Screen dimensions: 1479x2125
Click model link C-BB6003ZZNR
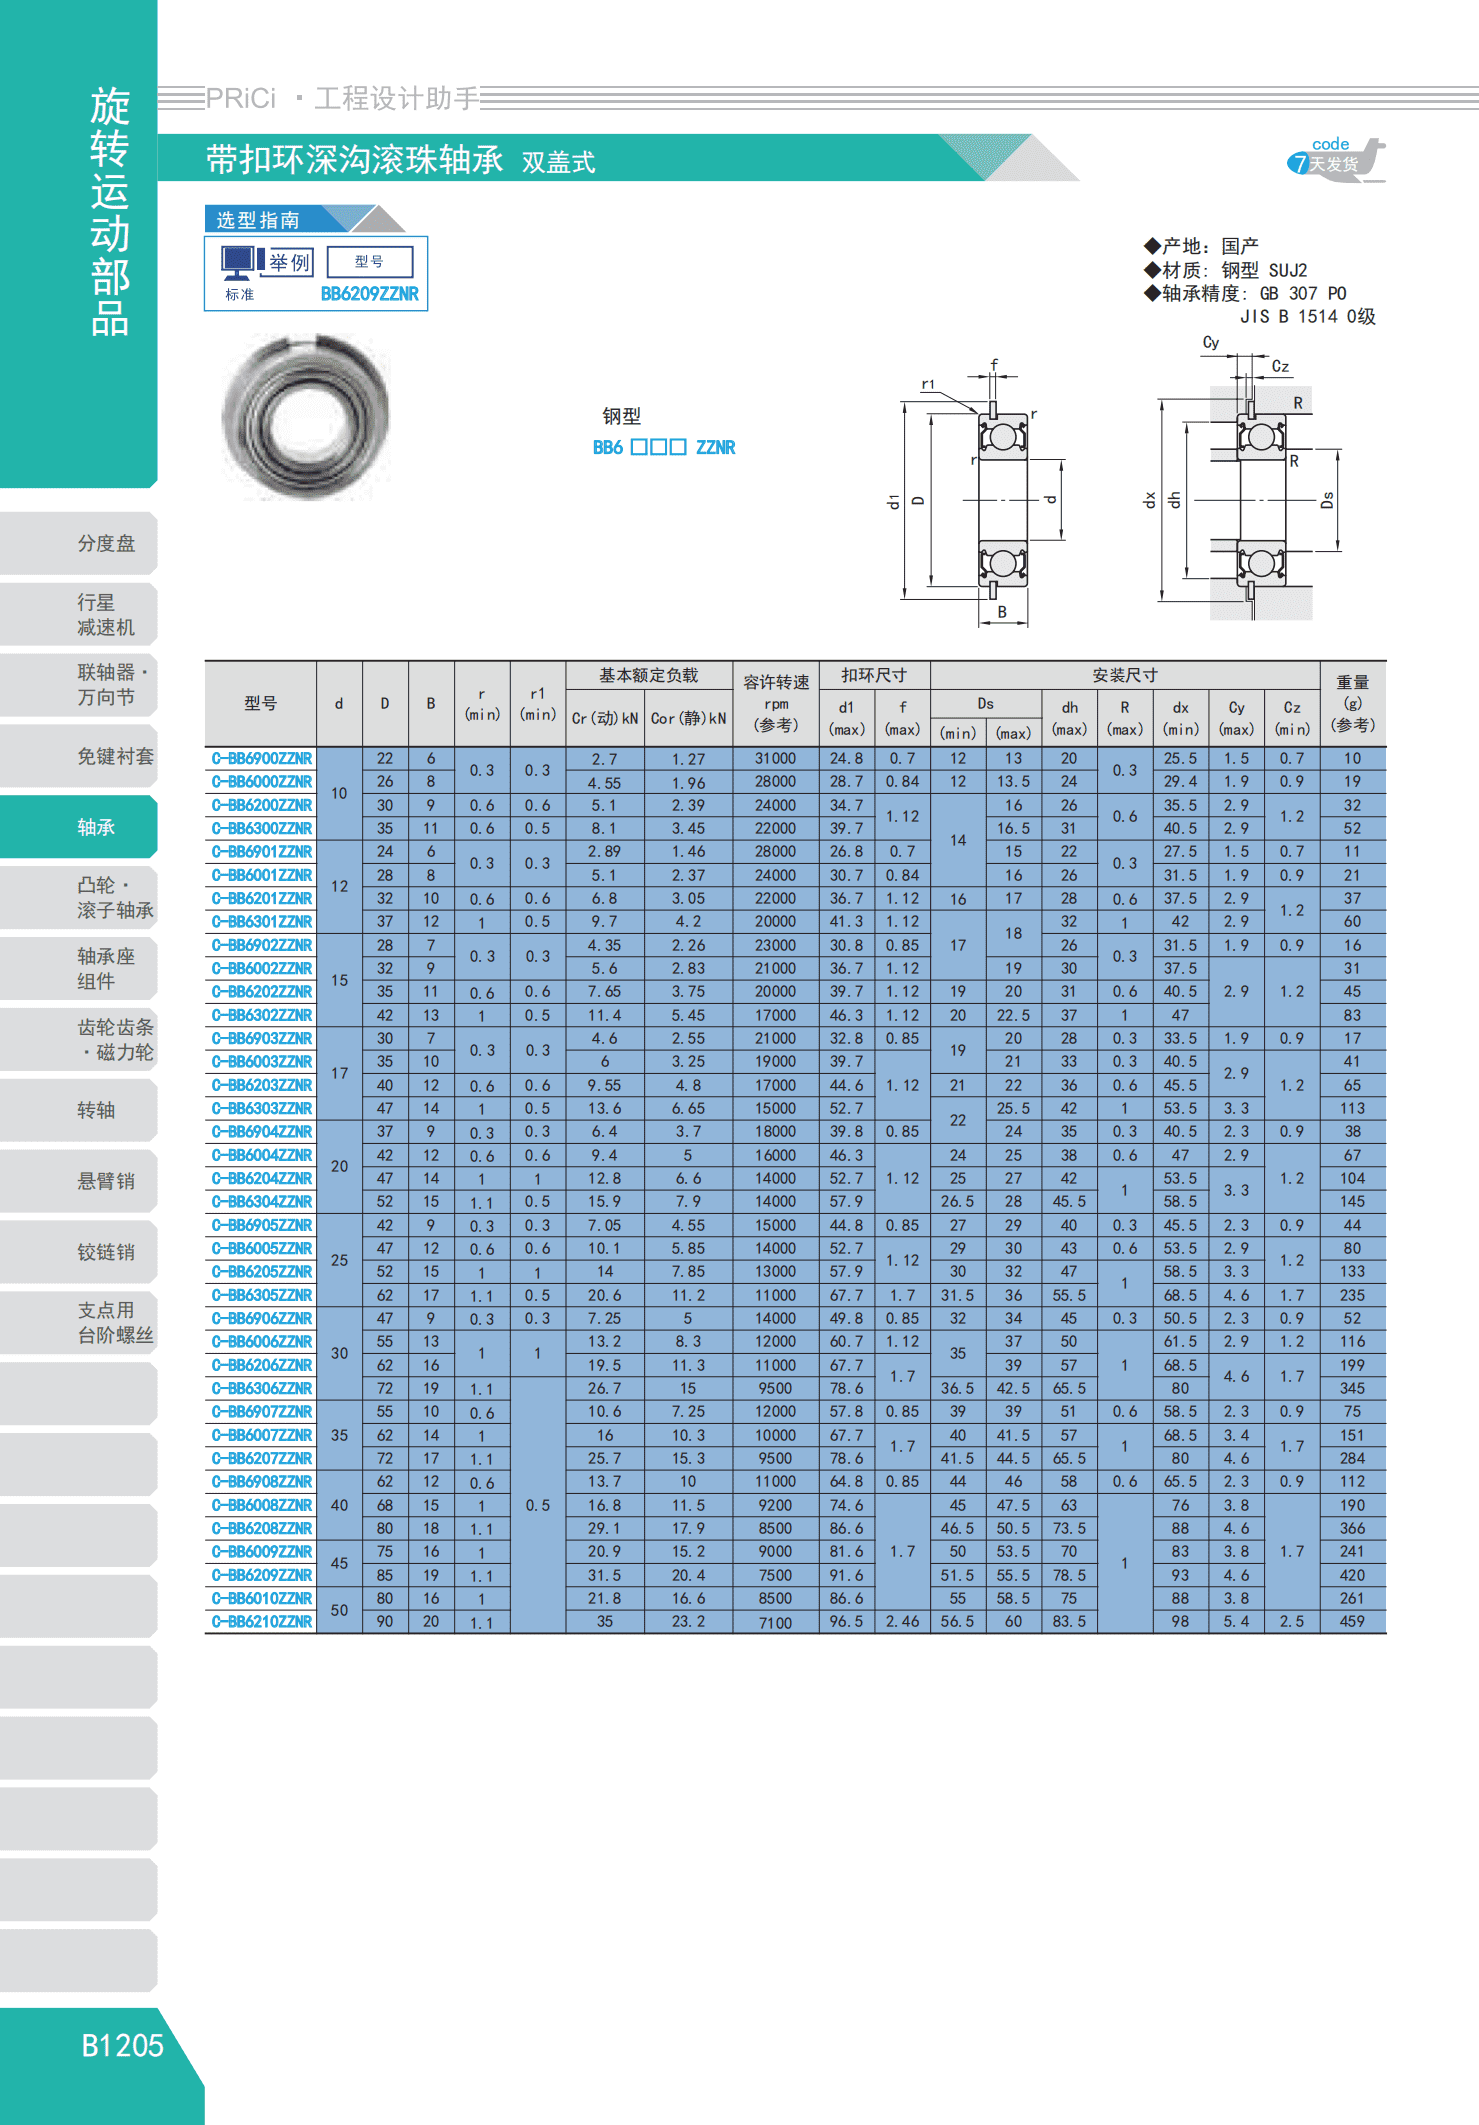click(262, 1062)
